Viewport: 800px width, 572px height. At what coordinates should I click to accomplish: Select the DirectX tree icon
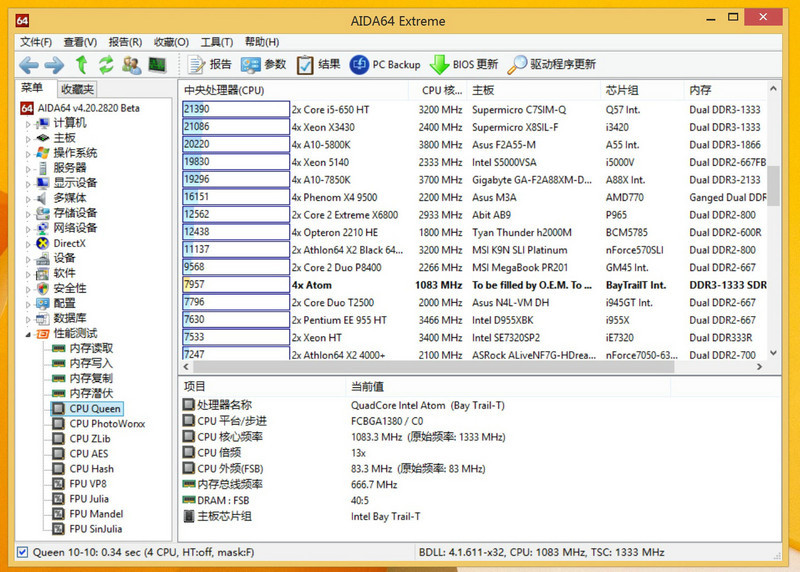point(43,243)
